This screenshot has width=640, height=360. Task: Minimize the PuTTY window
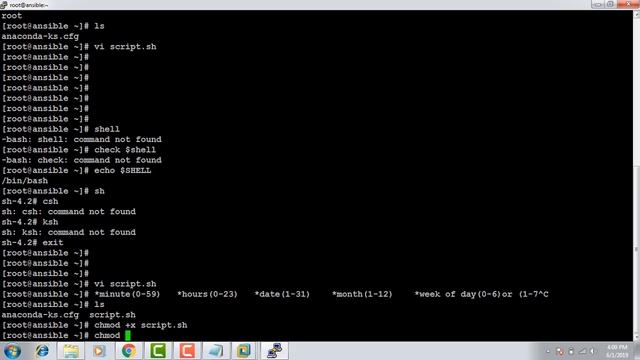point(598,4)
